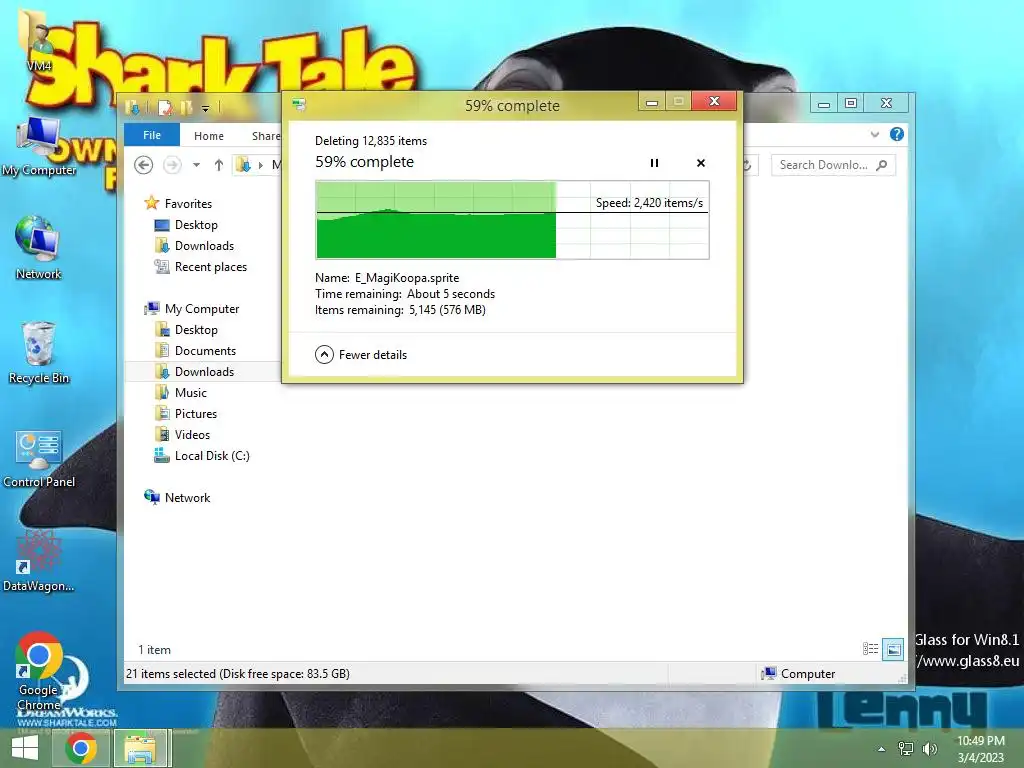Minimize the Explorer Downloads window
This screenshot has width=1024, height=768.
click(824, 103)
